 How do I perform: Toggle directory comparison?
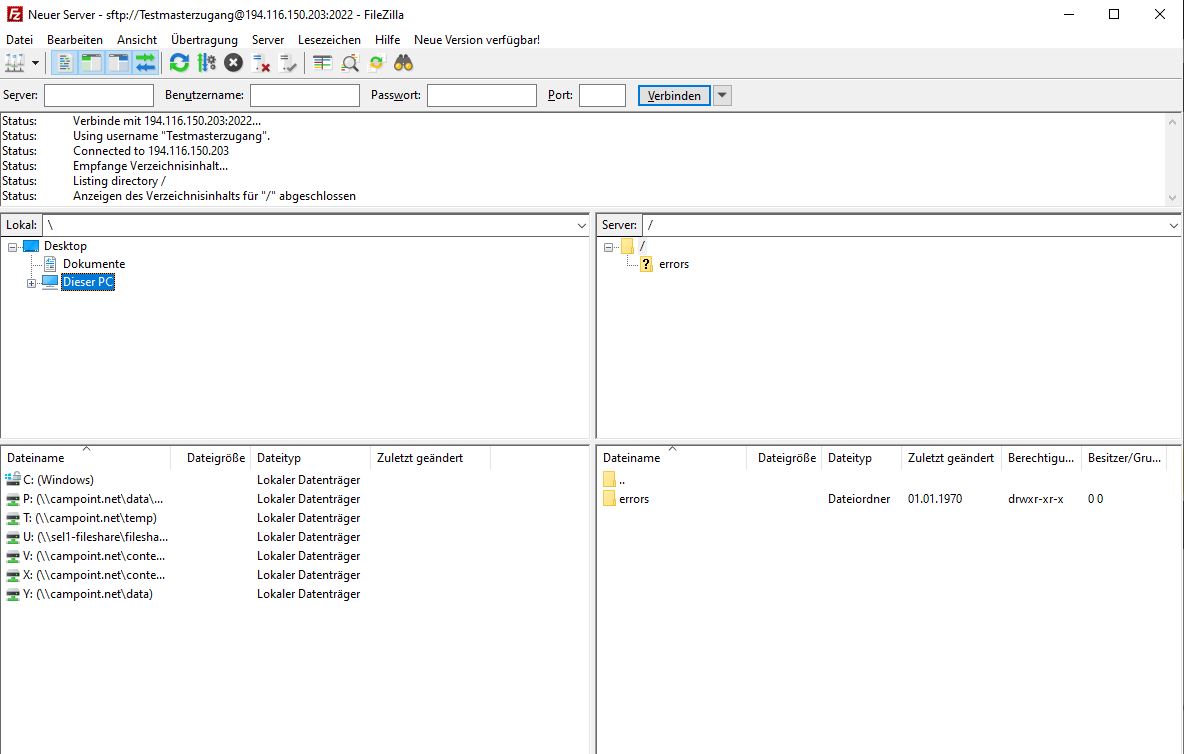(350, 63)
